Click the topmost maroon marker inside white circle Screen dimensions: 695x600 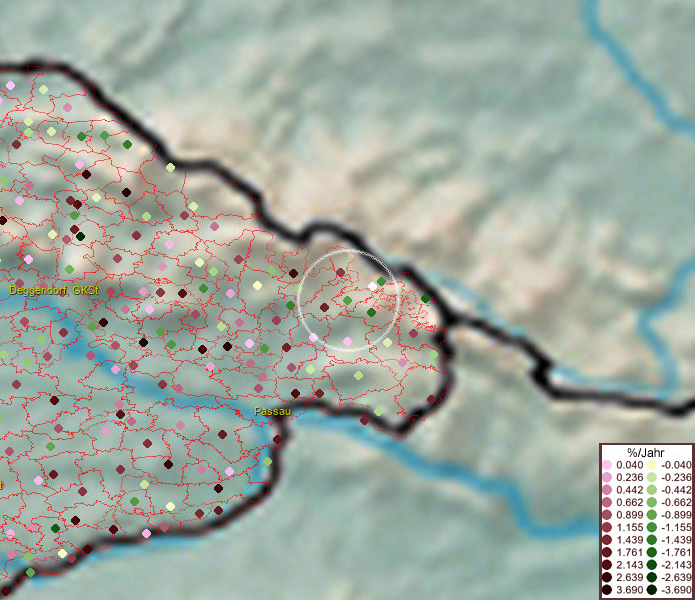340,272
